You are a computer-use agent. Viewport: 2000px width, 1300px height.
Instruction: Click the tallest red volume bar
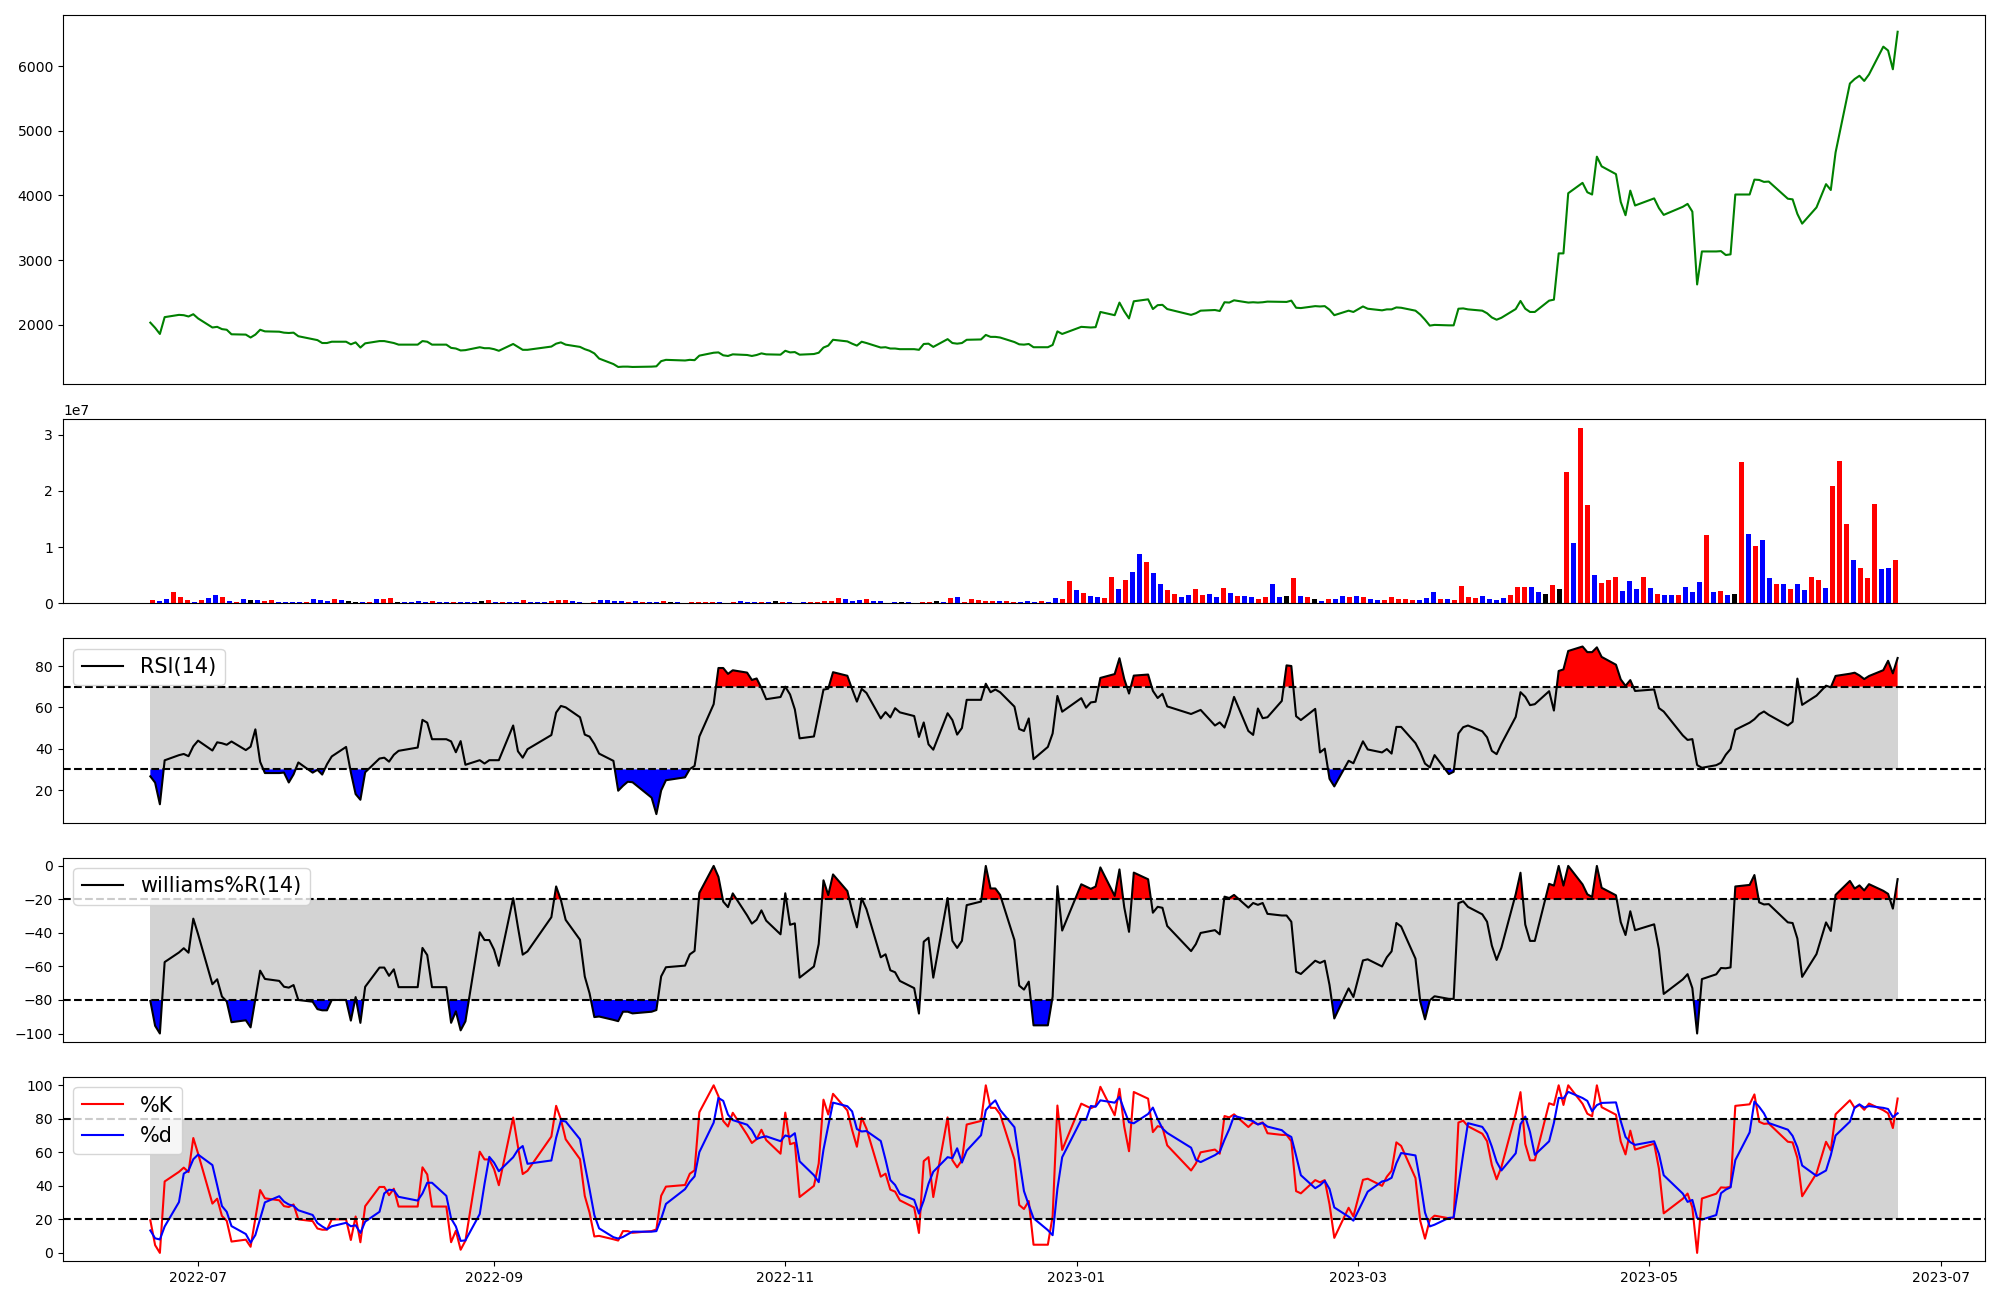click(x=1580, y=515)
